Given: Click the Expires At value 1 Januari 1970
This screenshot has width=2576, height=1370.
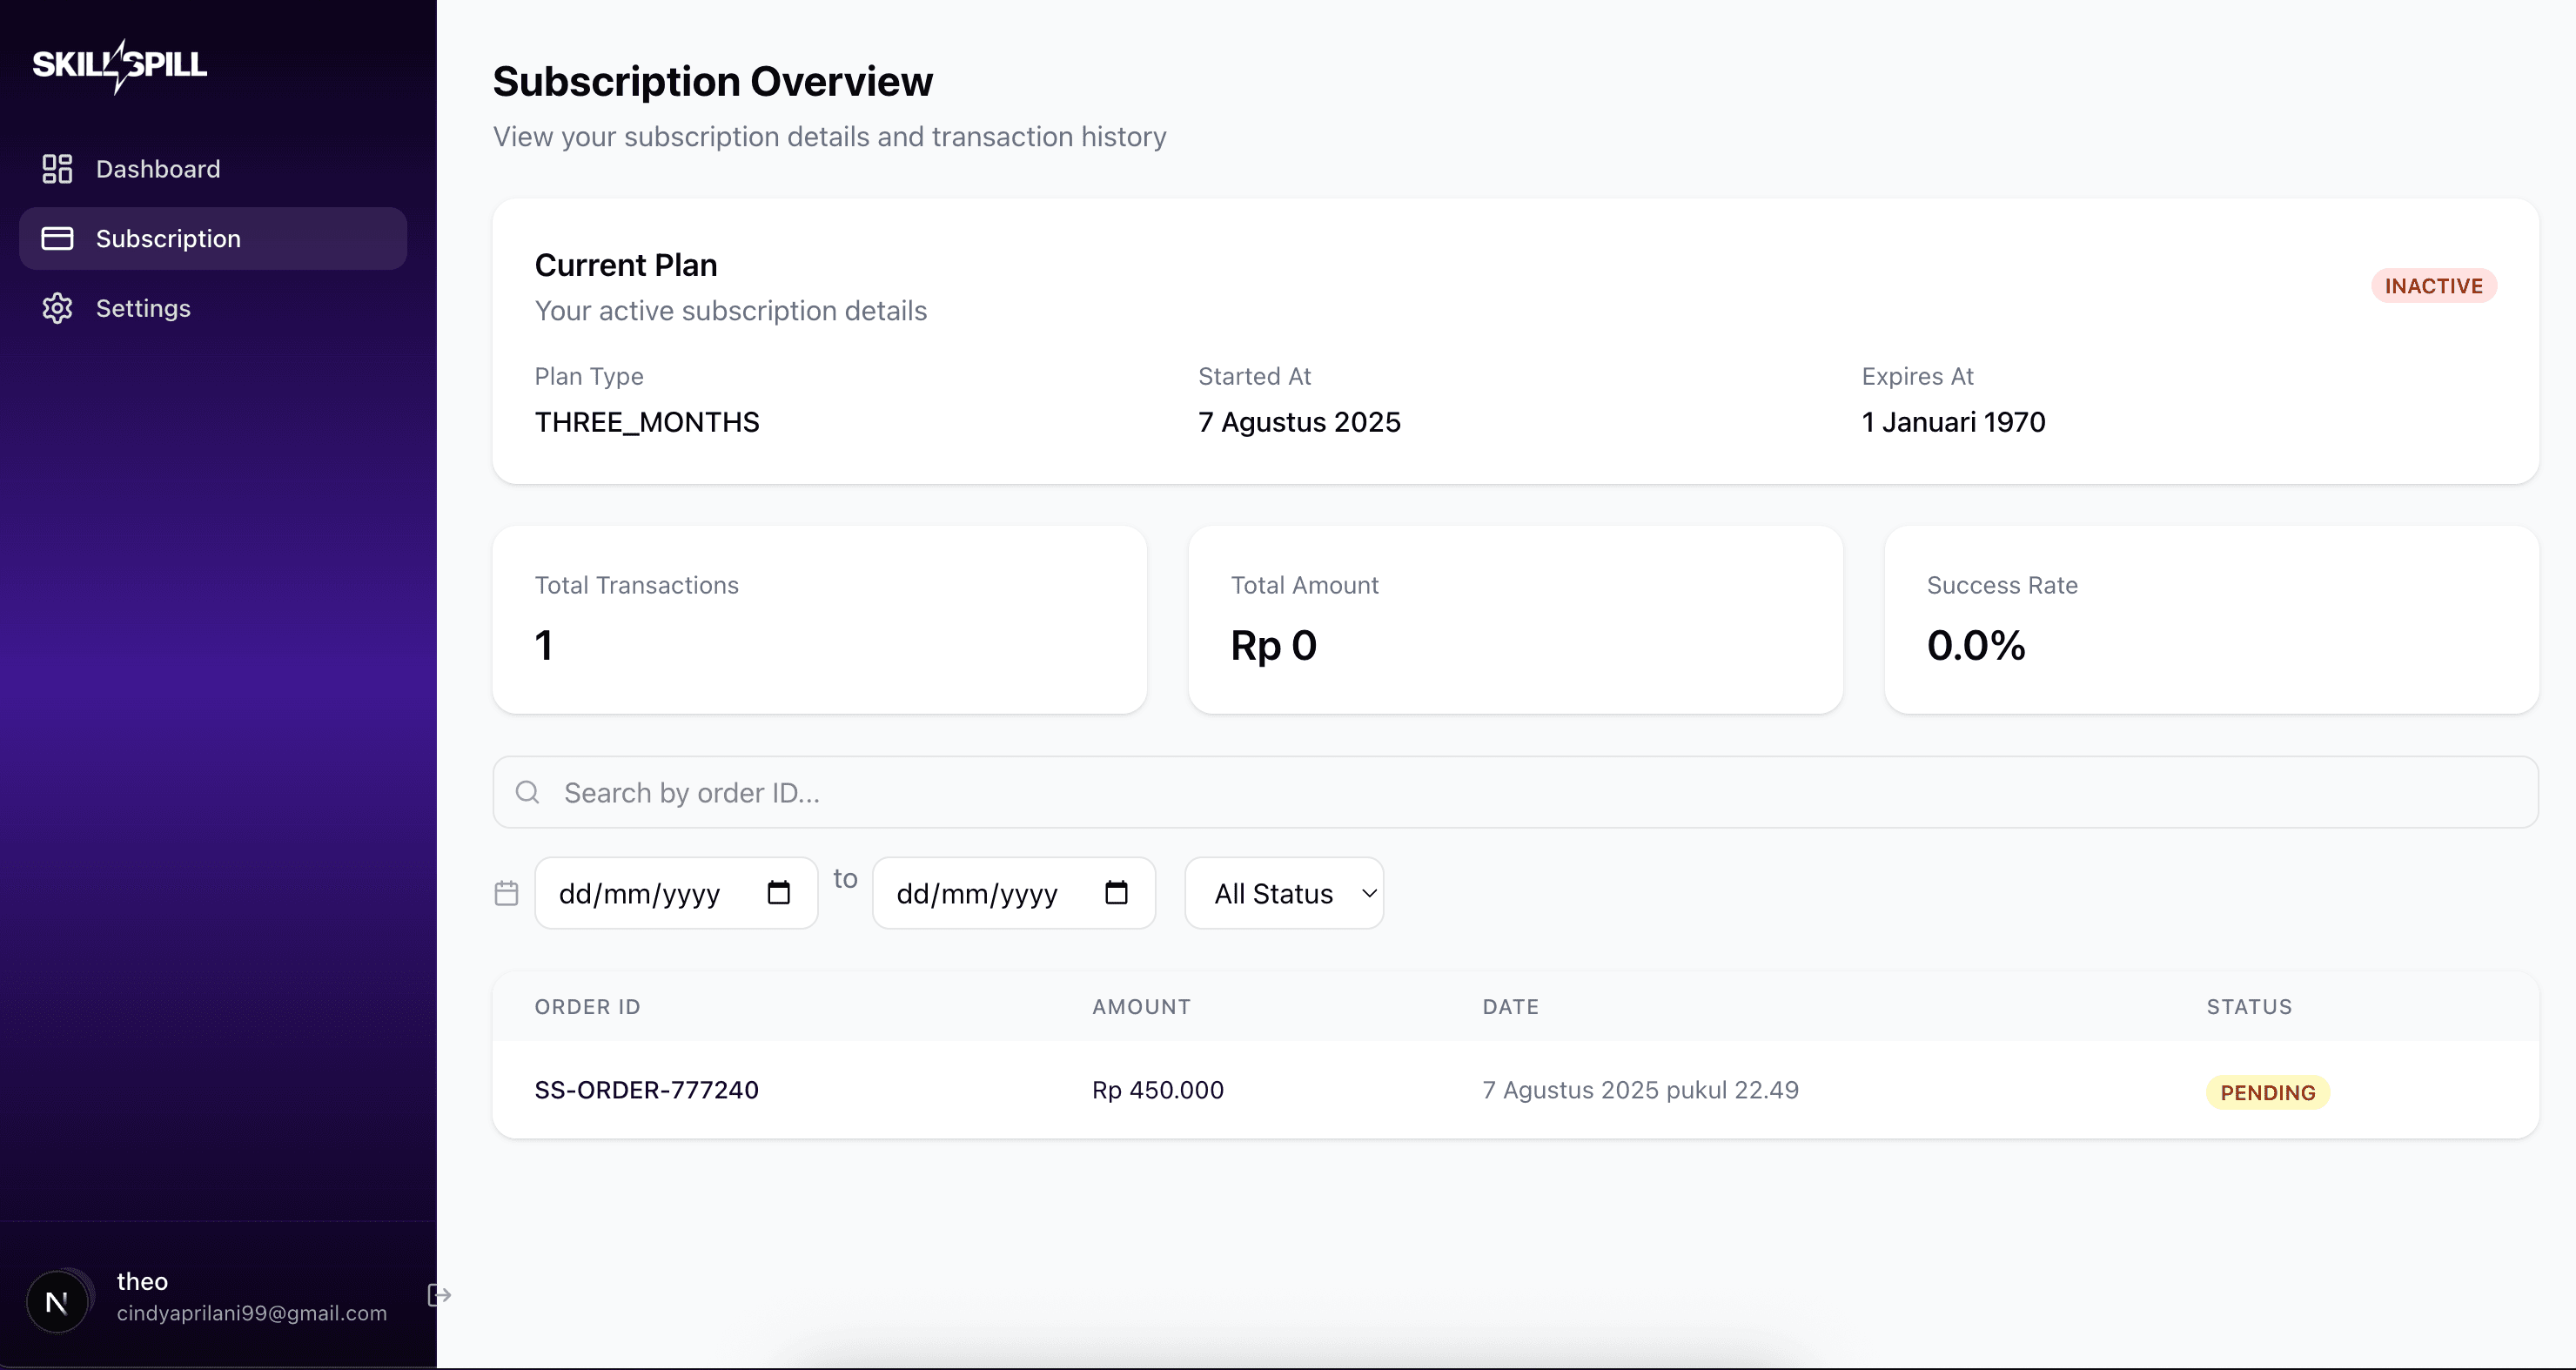Looking at the screenshot, I should coord(1953,422).
